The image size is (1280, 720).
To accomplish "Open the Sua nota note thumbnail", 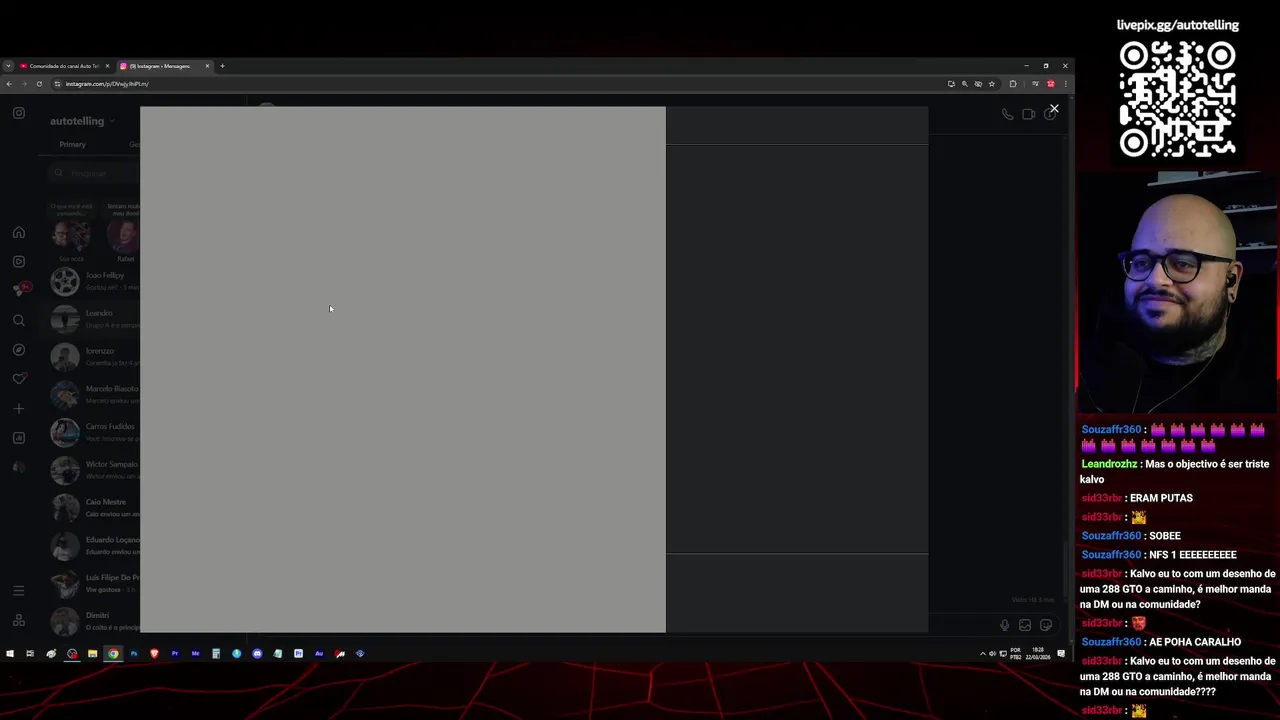I will point(71,236).
